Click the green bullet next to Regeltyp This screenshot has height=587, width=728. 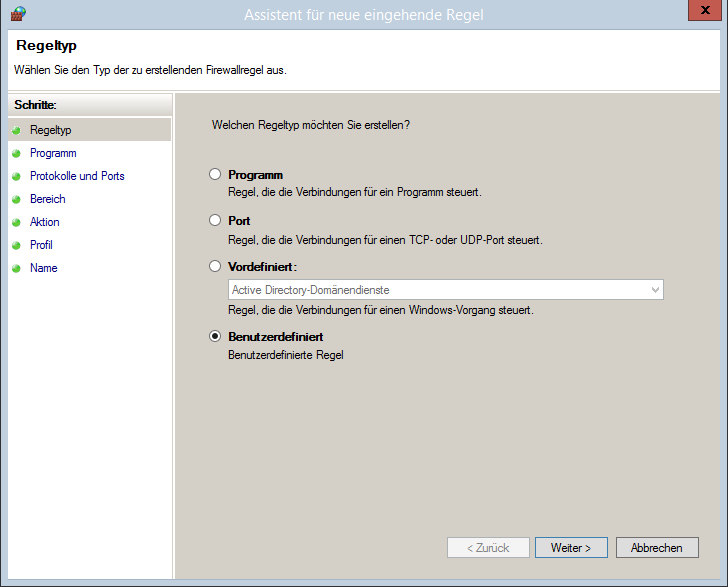click(16, 130)
